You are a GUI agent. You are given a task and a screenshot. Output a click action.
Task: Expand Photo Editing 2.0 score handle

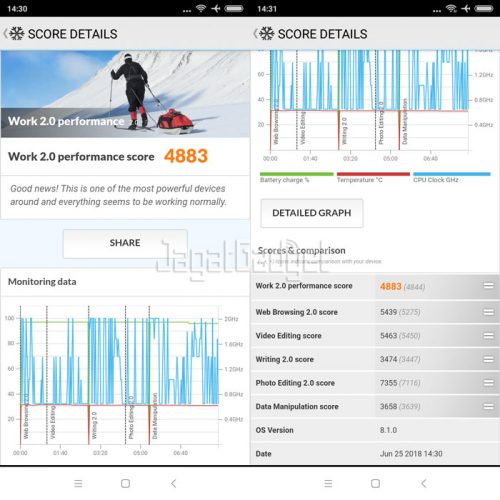(489, 383)
